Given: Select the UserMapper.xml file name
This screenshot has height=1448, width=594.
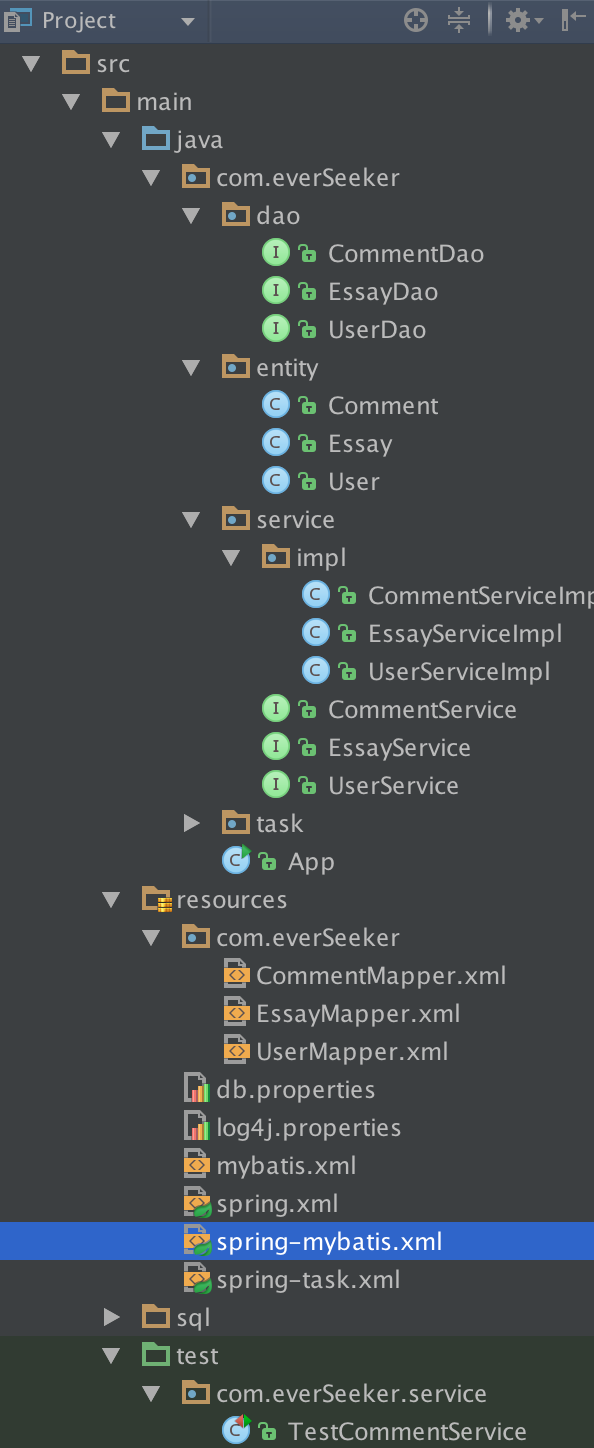Looking at the screenshot, I should pos(352,1052).
